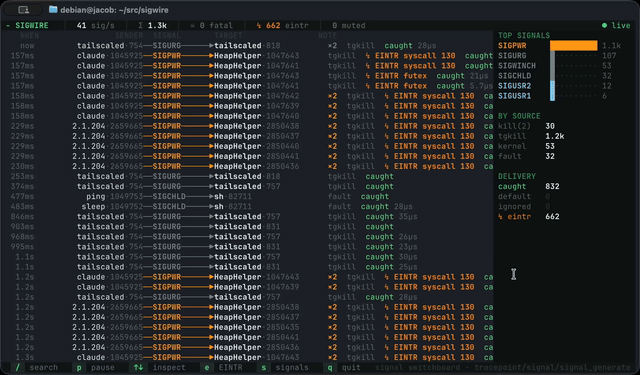Click the WHEN column header
Image resolution: width=640 pixels, height=375 pixels.
coord(29,36)
